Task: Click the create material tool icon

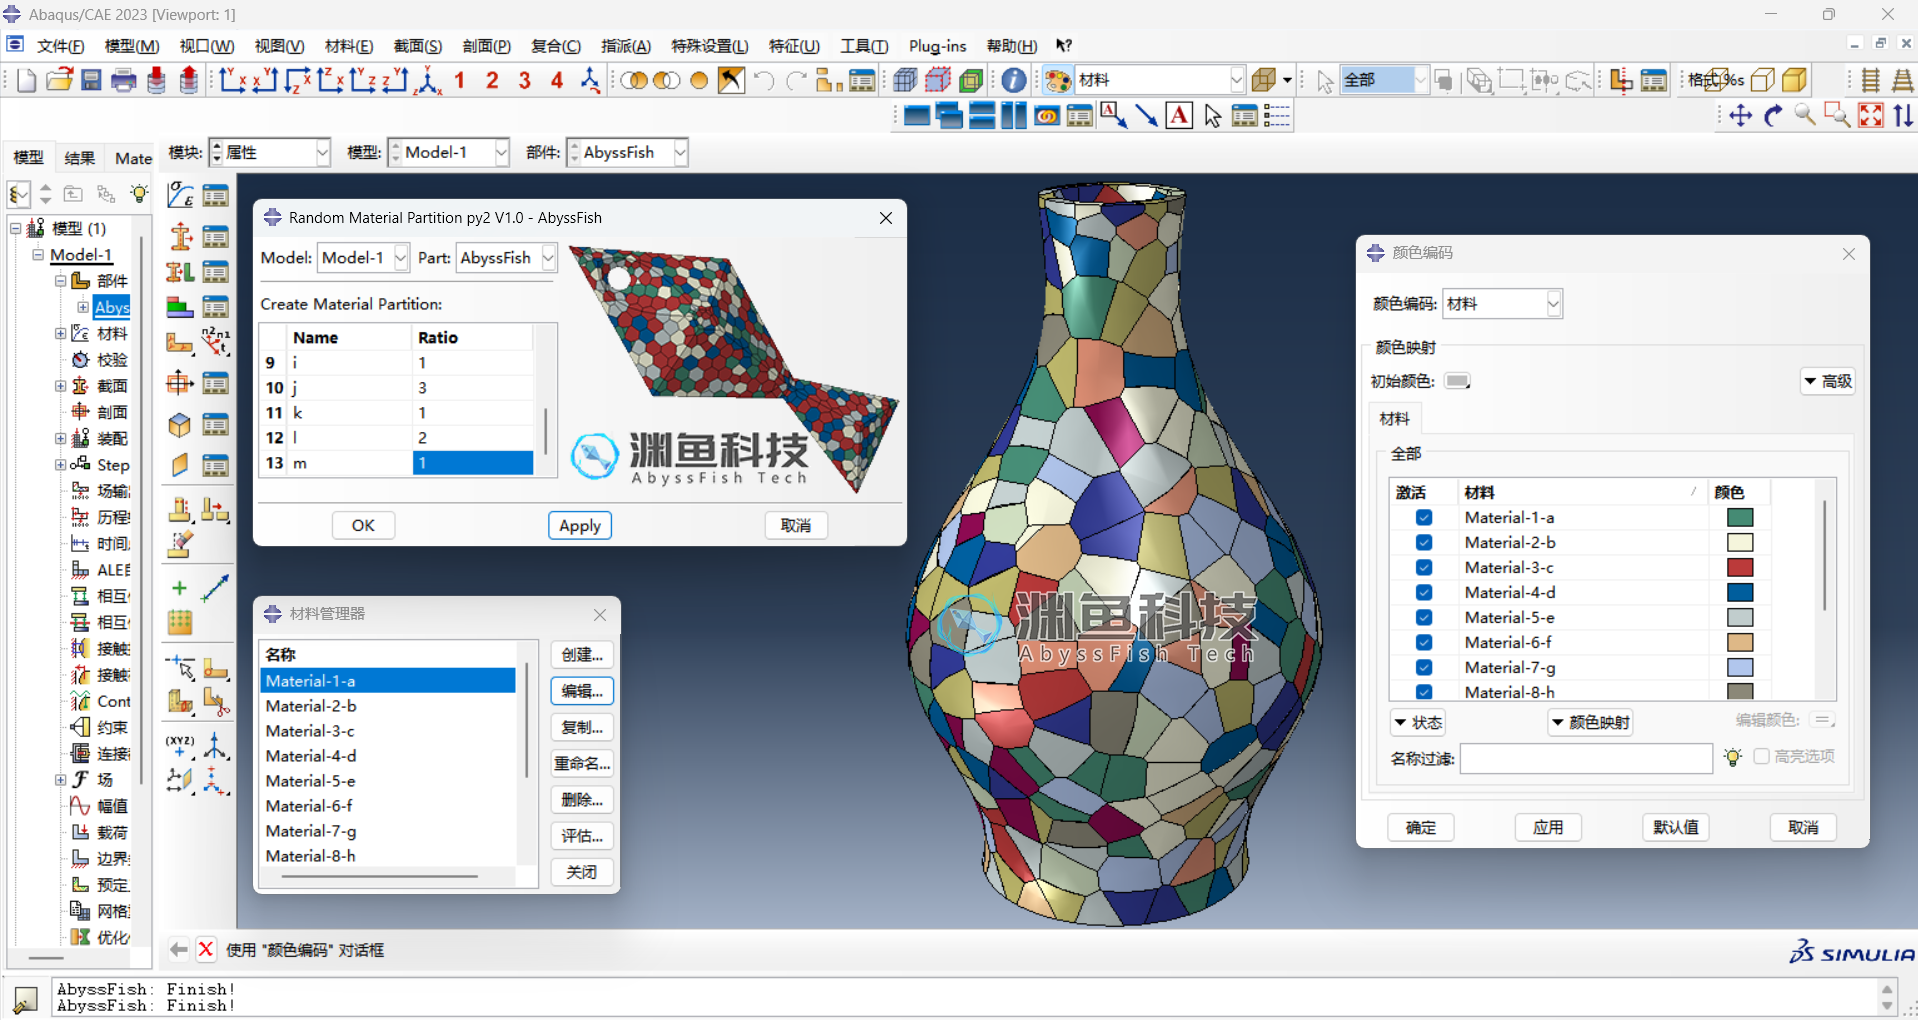Action: coord(180,195)
